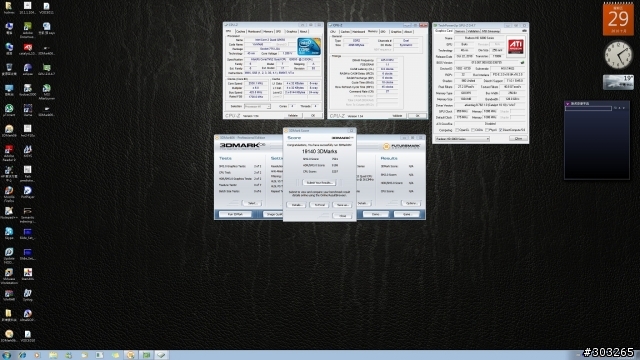Switch to Mainboard tab in left CPU-Z
Viewport: 640px width, 360px height.
[x=254, y=31]
